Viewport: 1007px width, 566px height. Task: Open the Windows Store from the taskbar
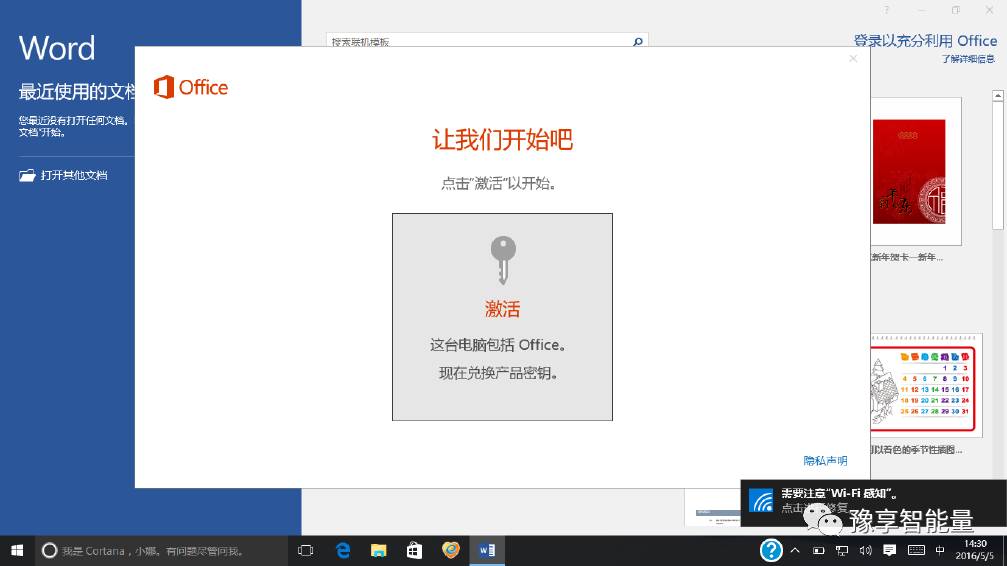click(414, 551)
